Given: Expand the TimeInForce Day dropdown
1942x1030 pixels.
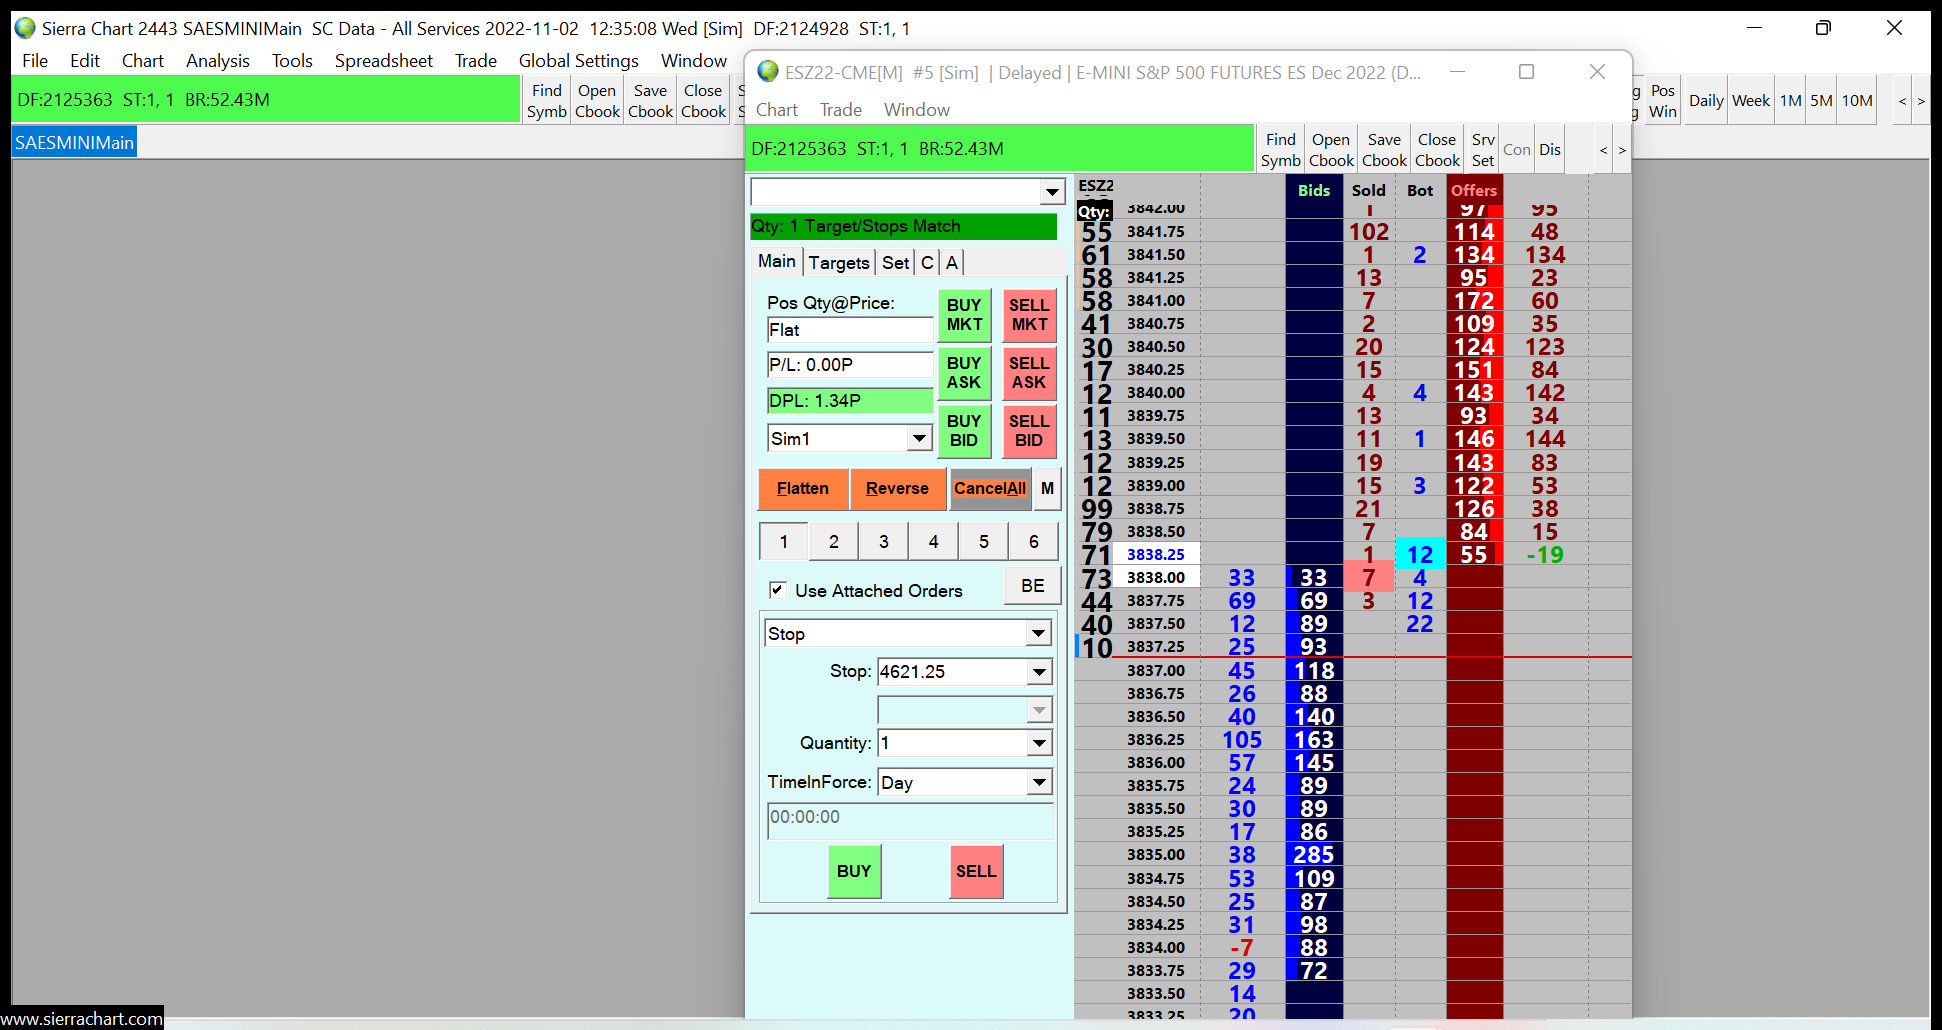Looking at the screenshot, I should [x=1039, y=782].
